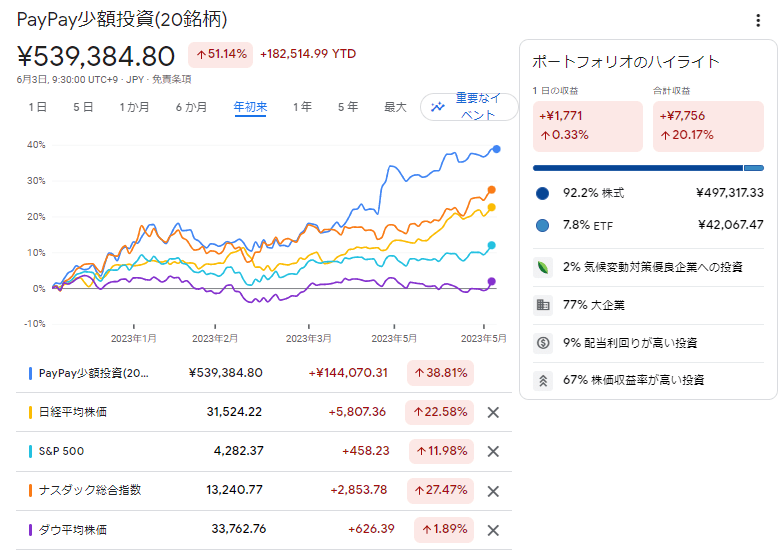
Task: Remove ナスダック総合指数 from comparison
Action: (492, 490)
